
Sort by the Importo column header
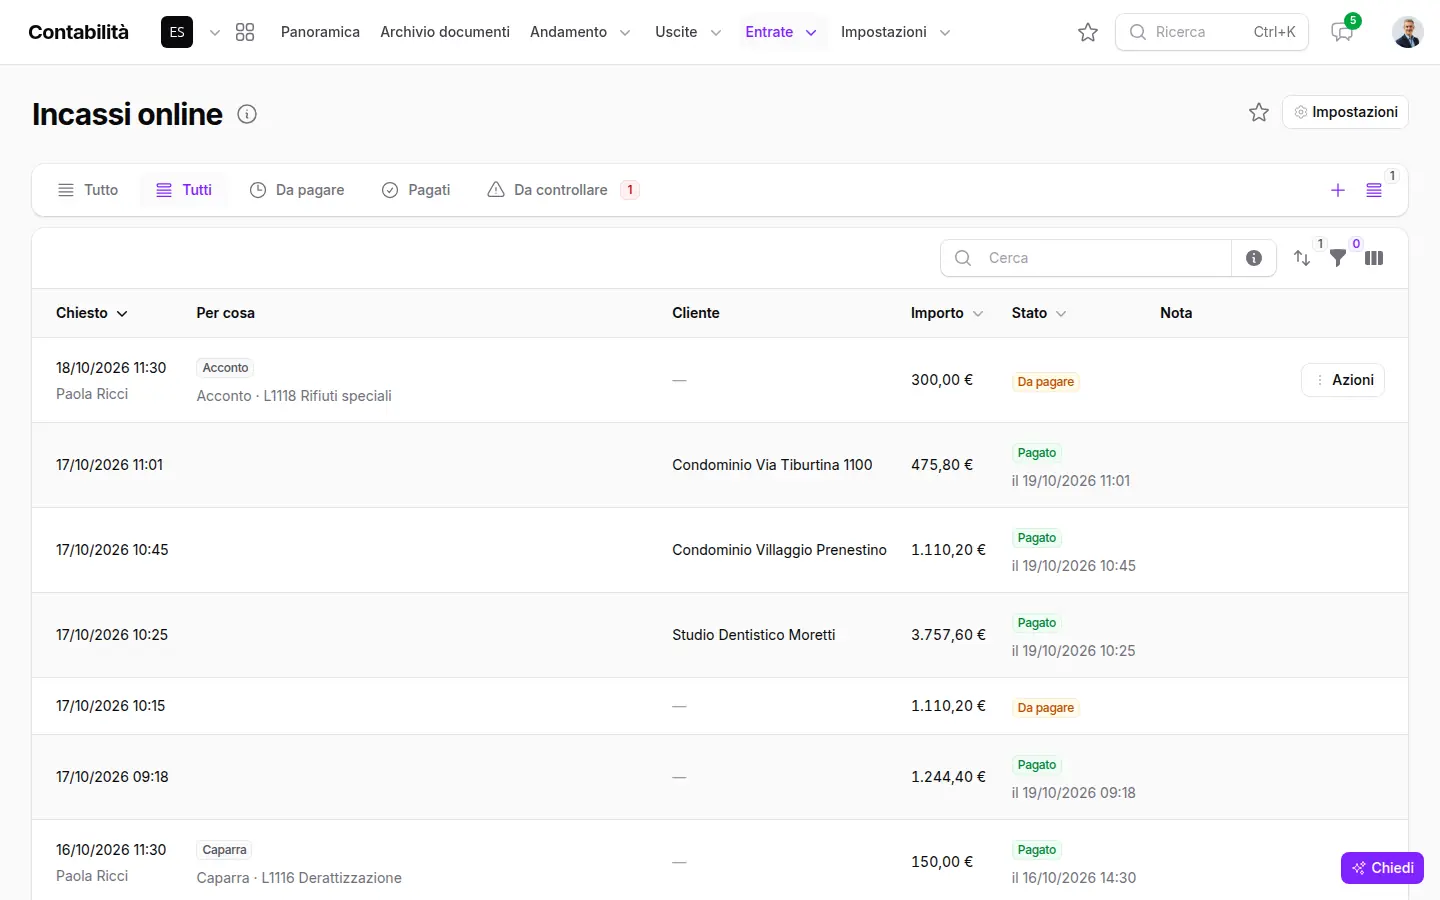pyautogui.click(x=947, y=313)
